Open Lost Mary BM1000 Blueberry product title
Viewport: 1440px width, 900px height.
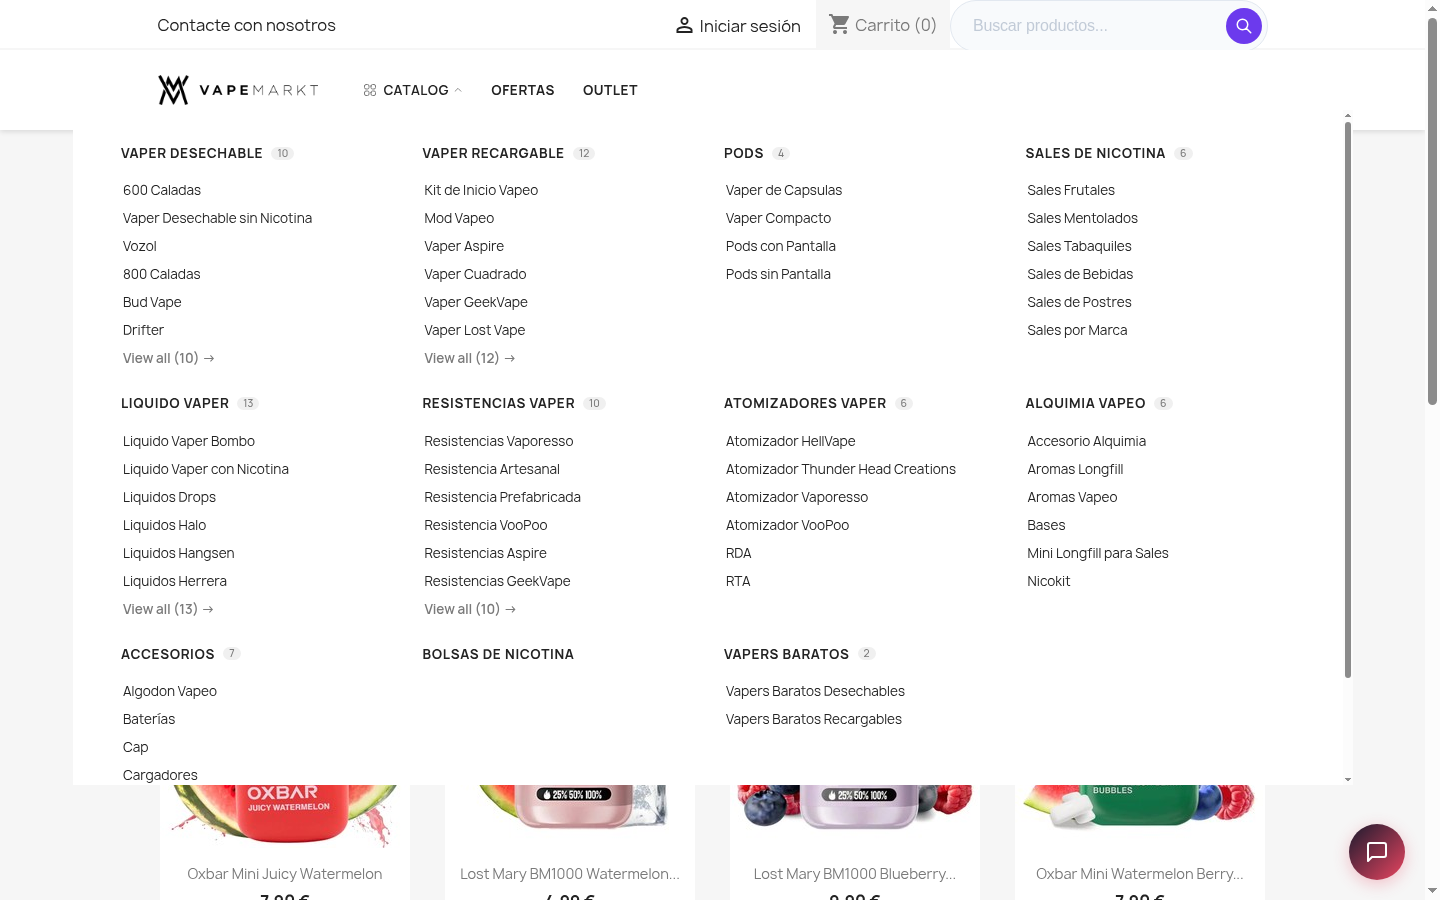pyautogui.click(x=855, y=874)
